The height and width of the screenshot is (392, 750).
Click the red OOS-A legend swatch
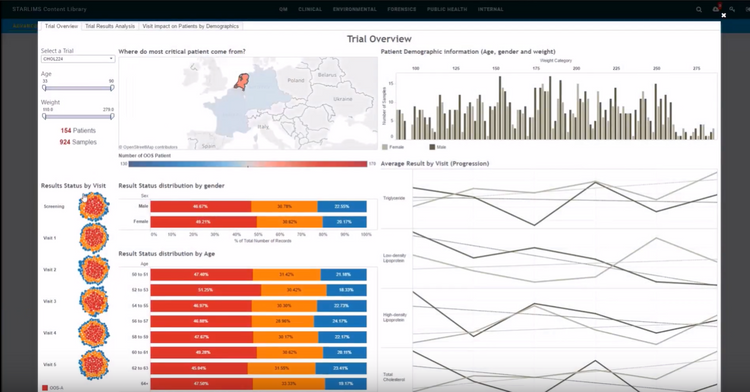45,388
